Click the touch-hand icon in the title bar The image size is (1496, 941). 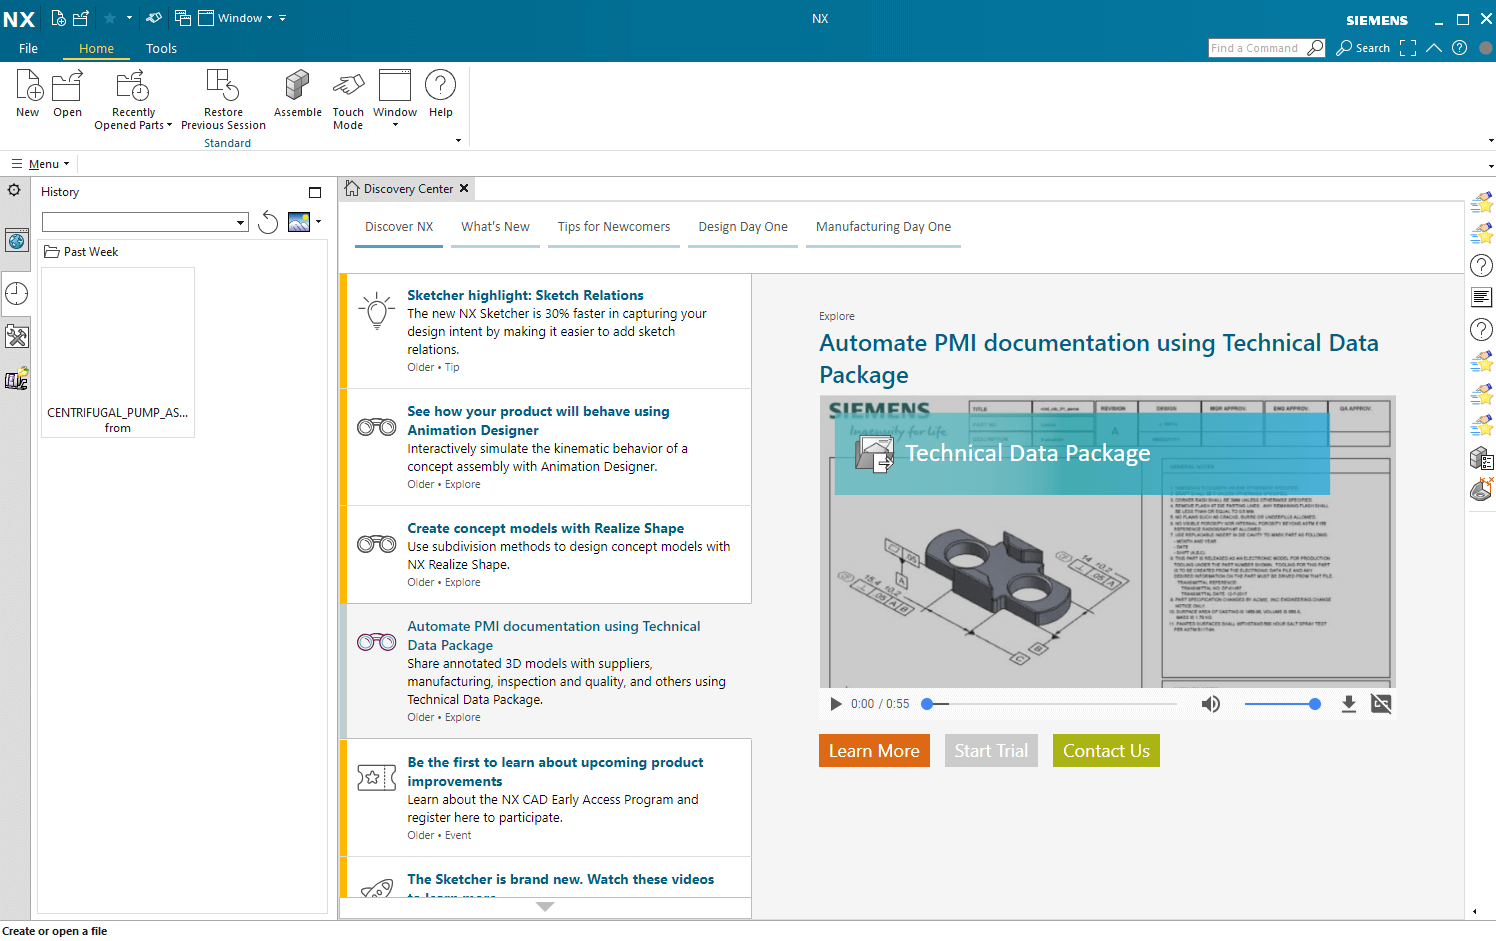pos(154,18)
